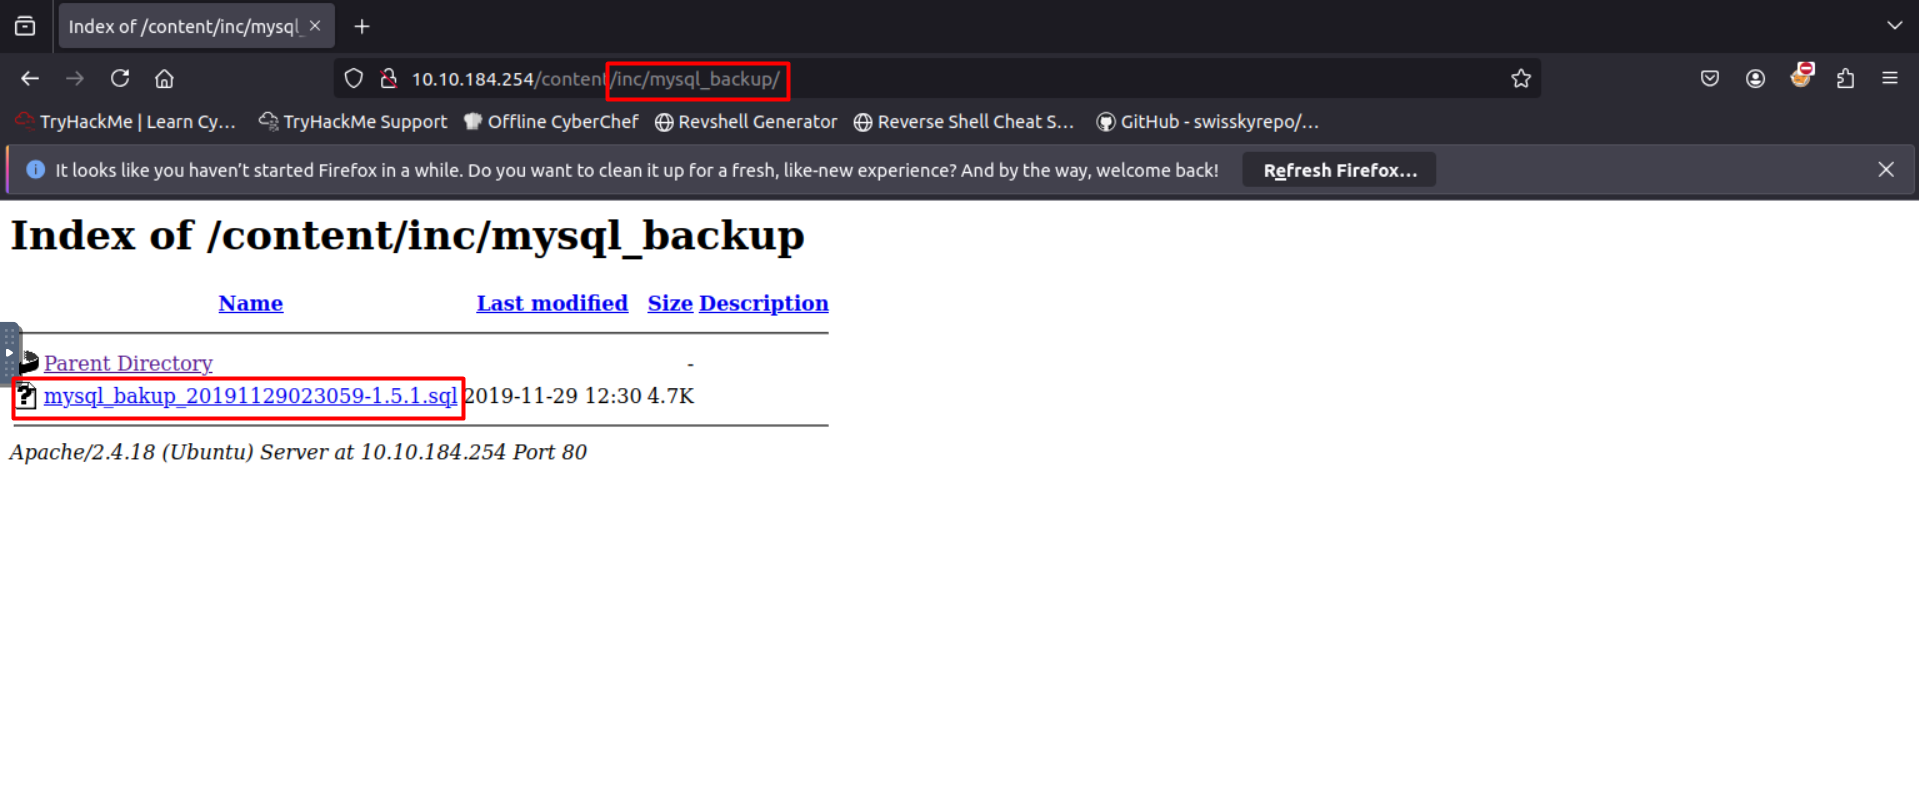Expand the left-edge sidebar handle
Viewport: 1919px width, 800px height.
pos(9,352)
